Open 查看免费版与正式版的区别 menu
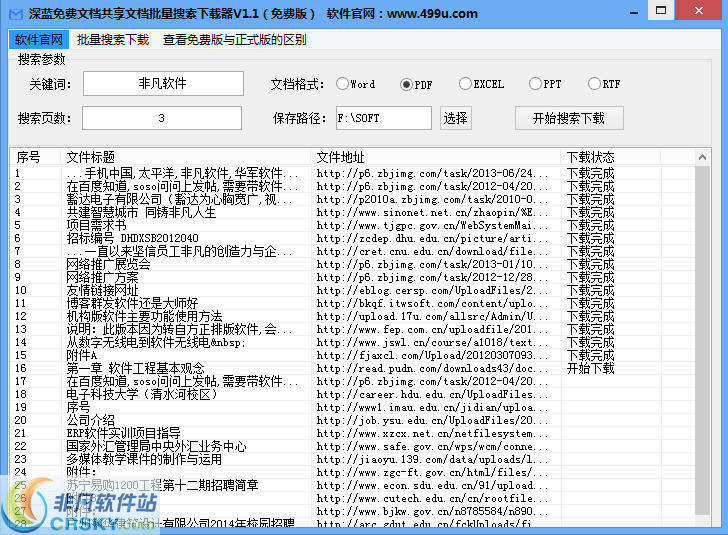Image resolution: width=728 pixels, height=535 pixels. [x=234, y=40]
